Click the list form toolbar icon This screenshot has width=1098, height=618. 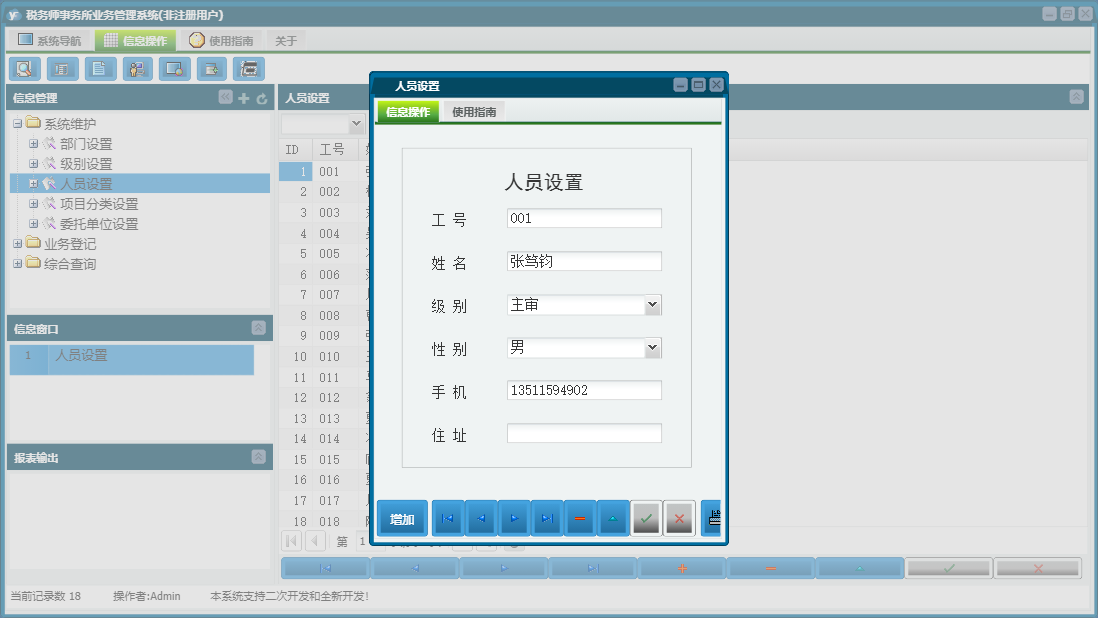(62, 69)
